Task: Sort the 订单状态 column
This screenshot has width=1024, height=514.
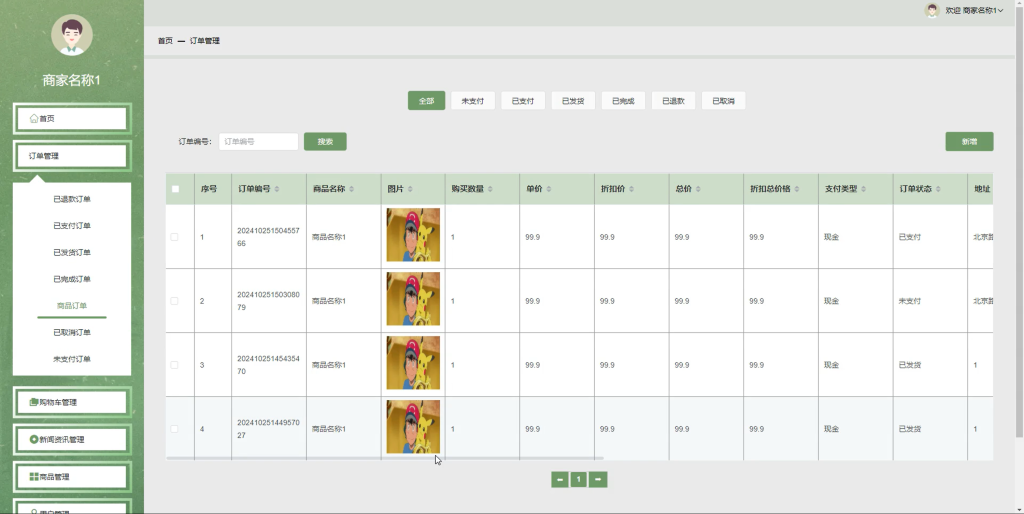Action: [x=938, y=189]
